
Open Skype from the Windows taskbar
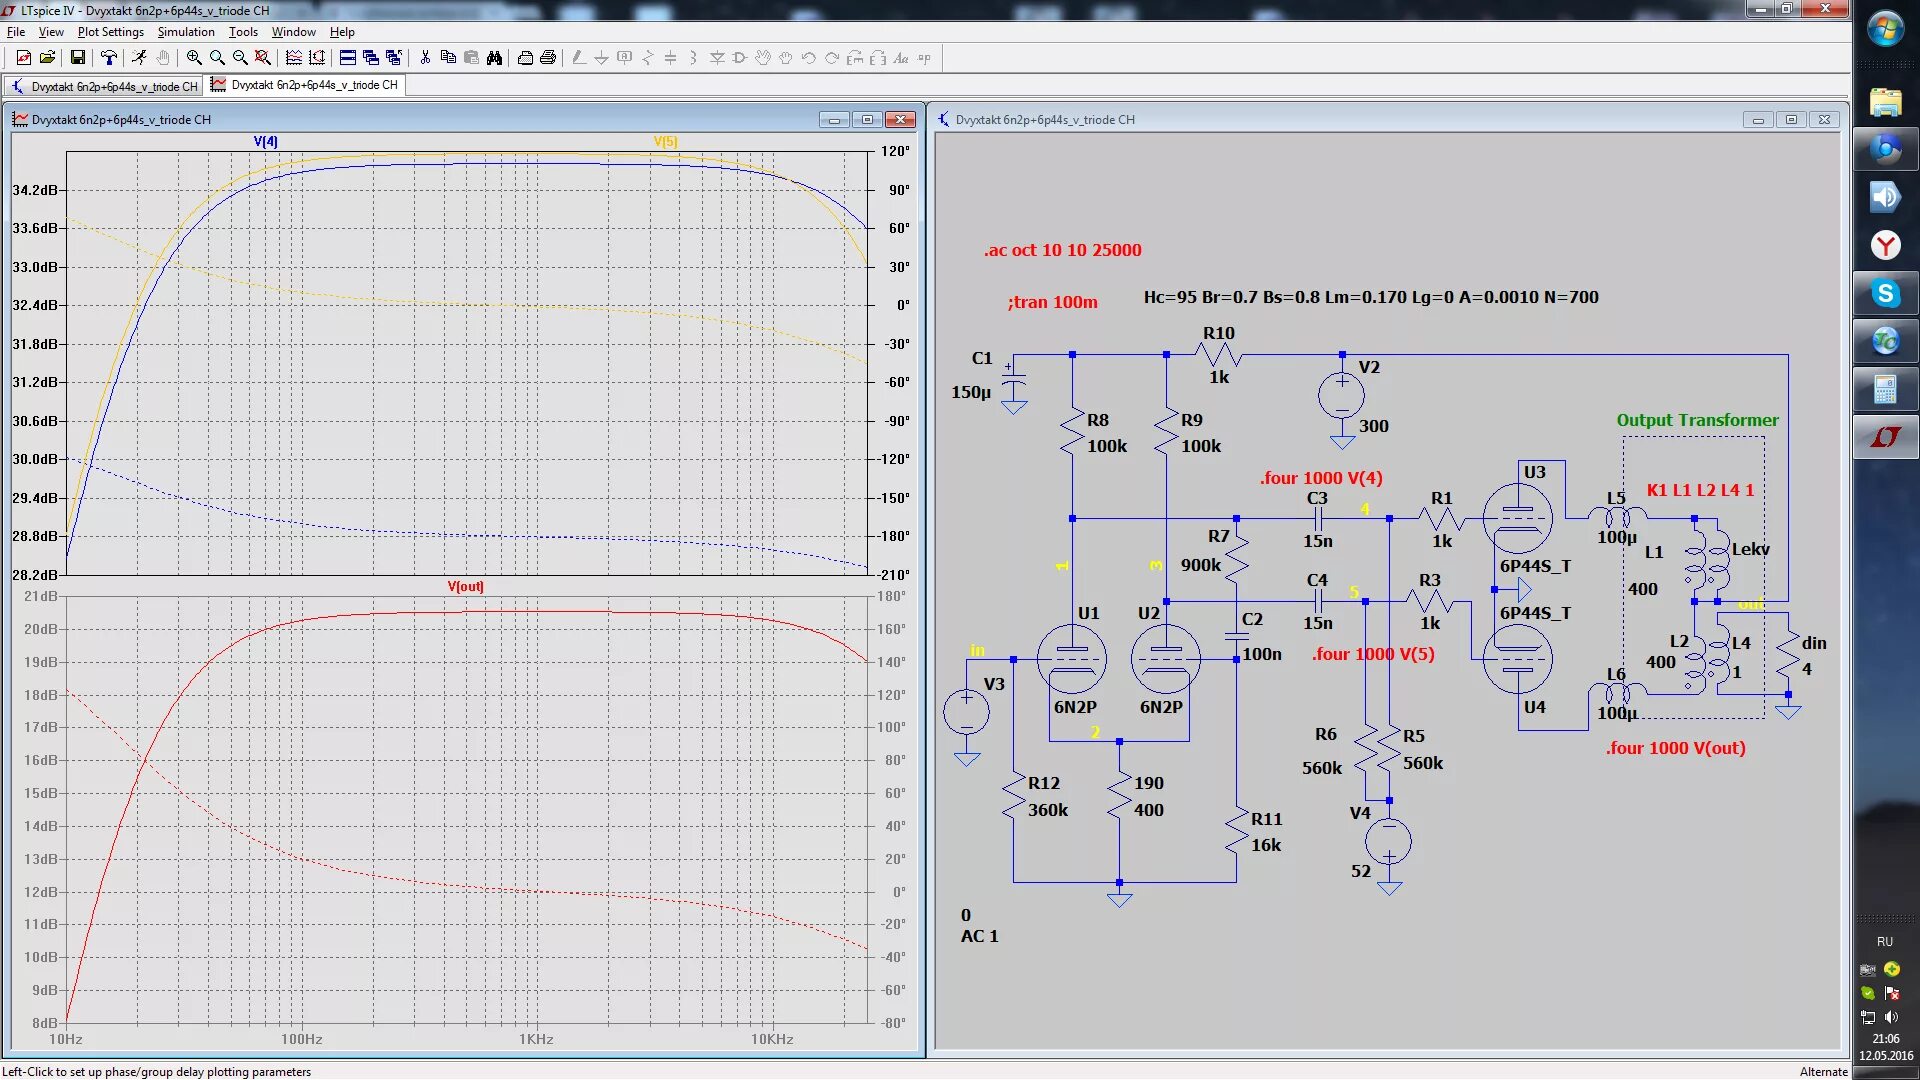click(x=1885, y=294)
